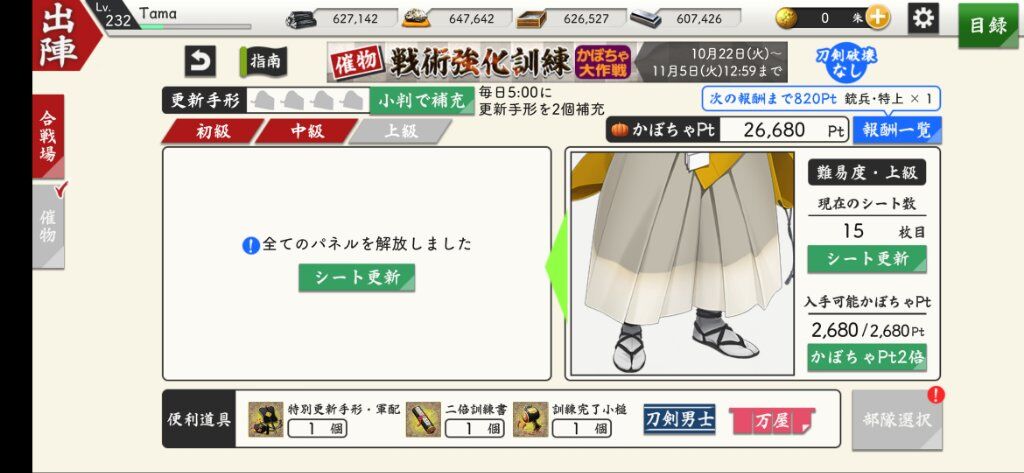Screen dimensions: 1024x473
Task: Activate かぼちゃPt2倍 button
Action: pos(867,357)
